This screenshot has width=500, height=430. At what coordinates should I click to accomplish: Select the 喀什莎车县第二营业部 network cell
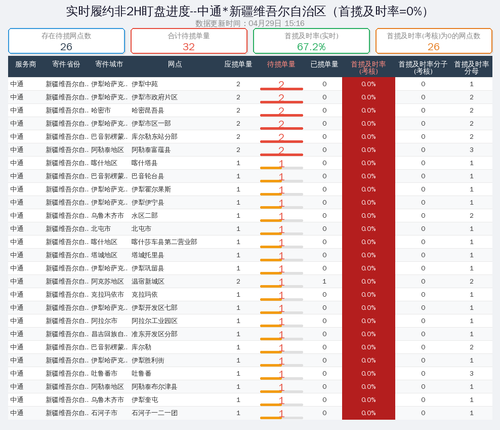pyautogui.click(x=164, y=242)
